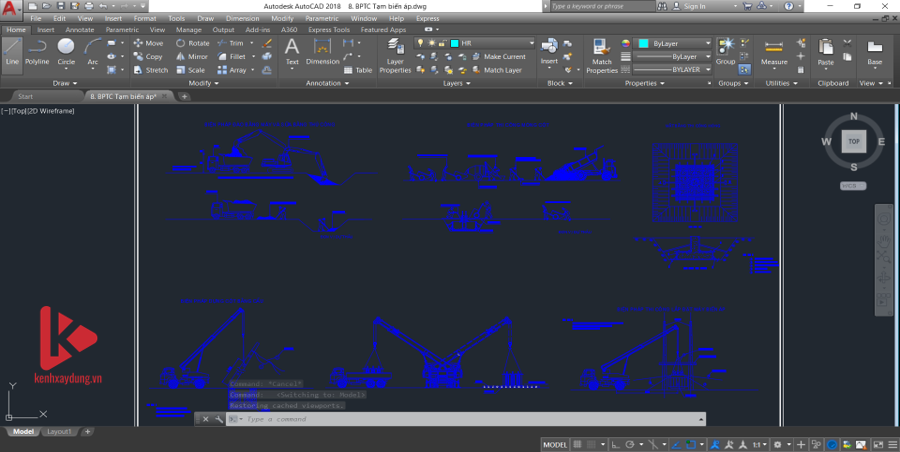The image size is (900, 452).
Task: Select the Line drawing tool
Action: (12, 52)
